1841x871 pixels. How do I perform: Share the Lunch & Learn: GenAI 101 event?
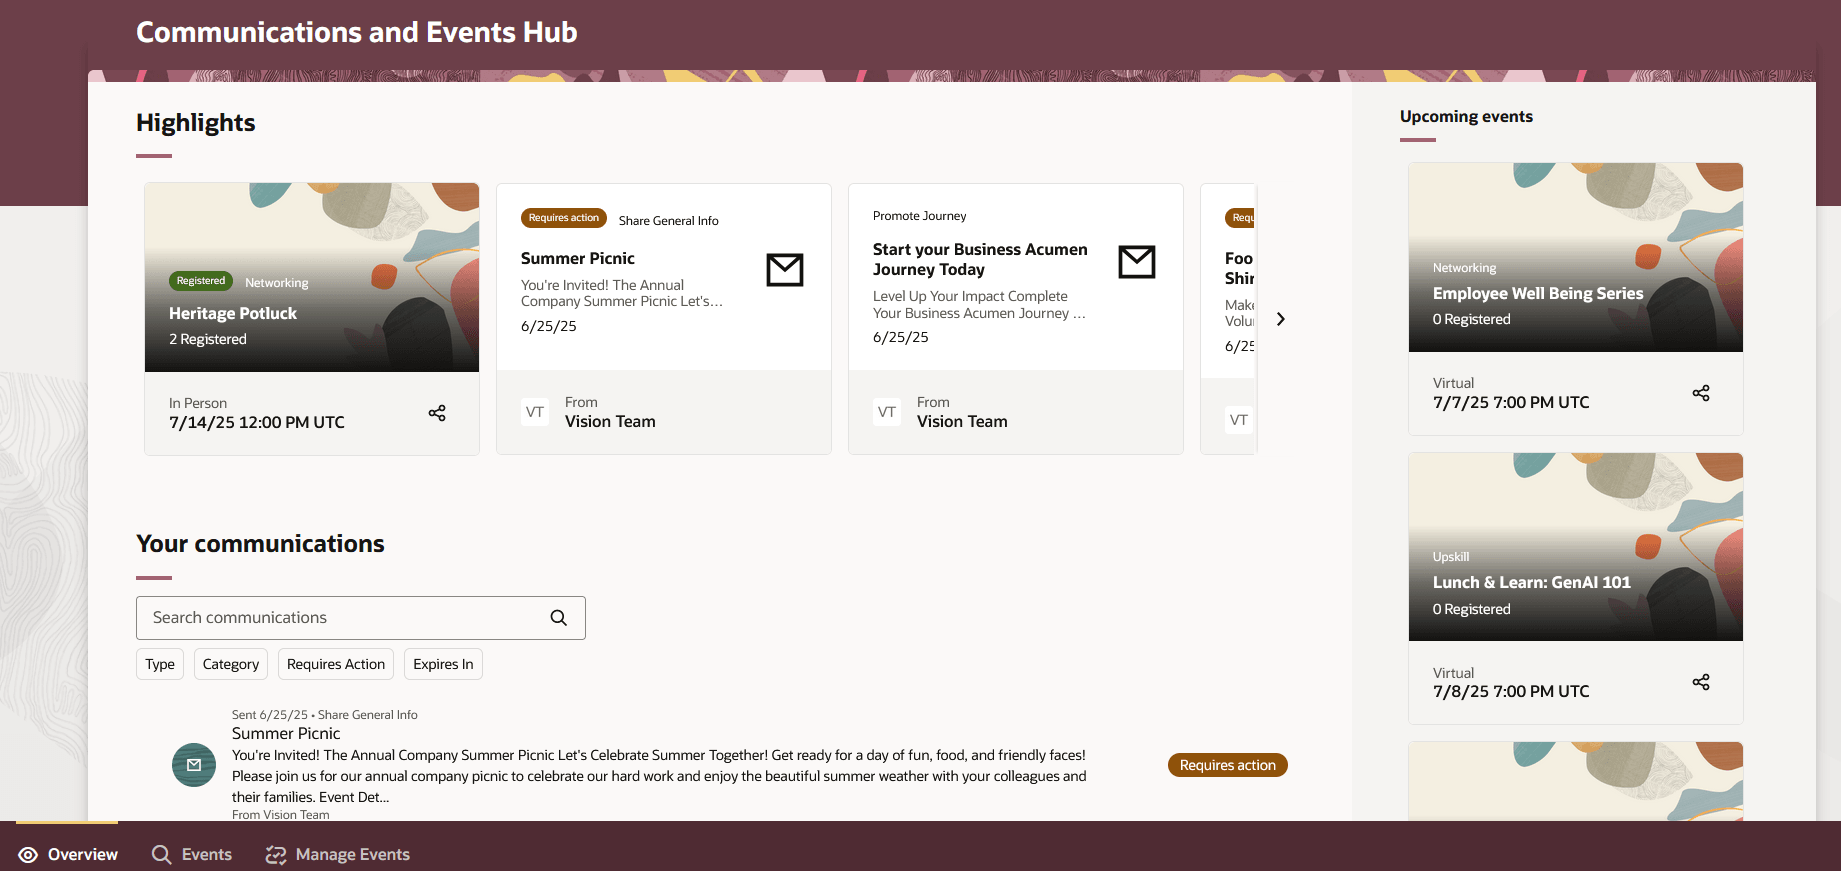coord(1701,682)
